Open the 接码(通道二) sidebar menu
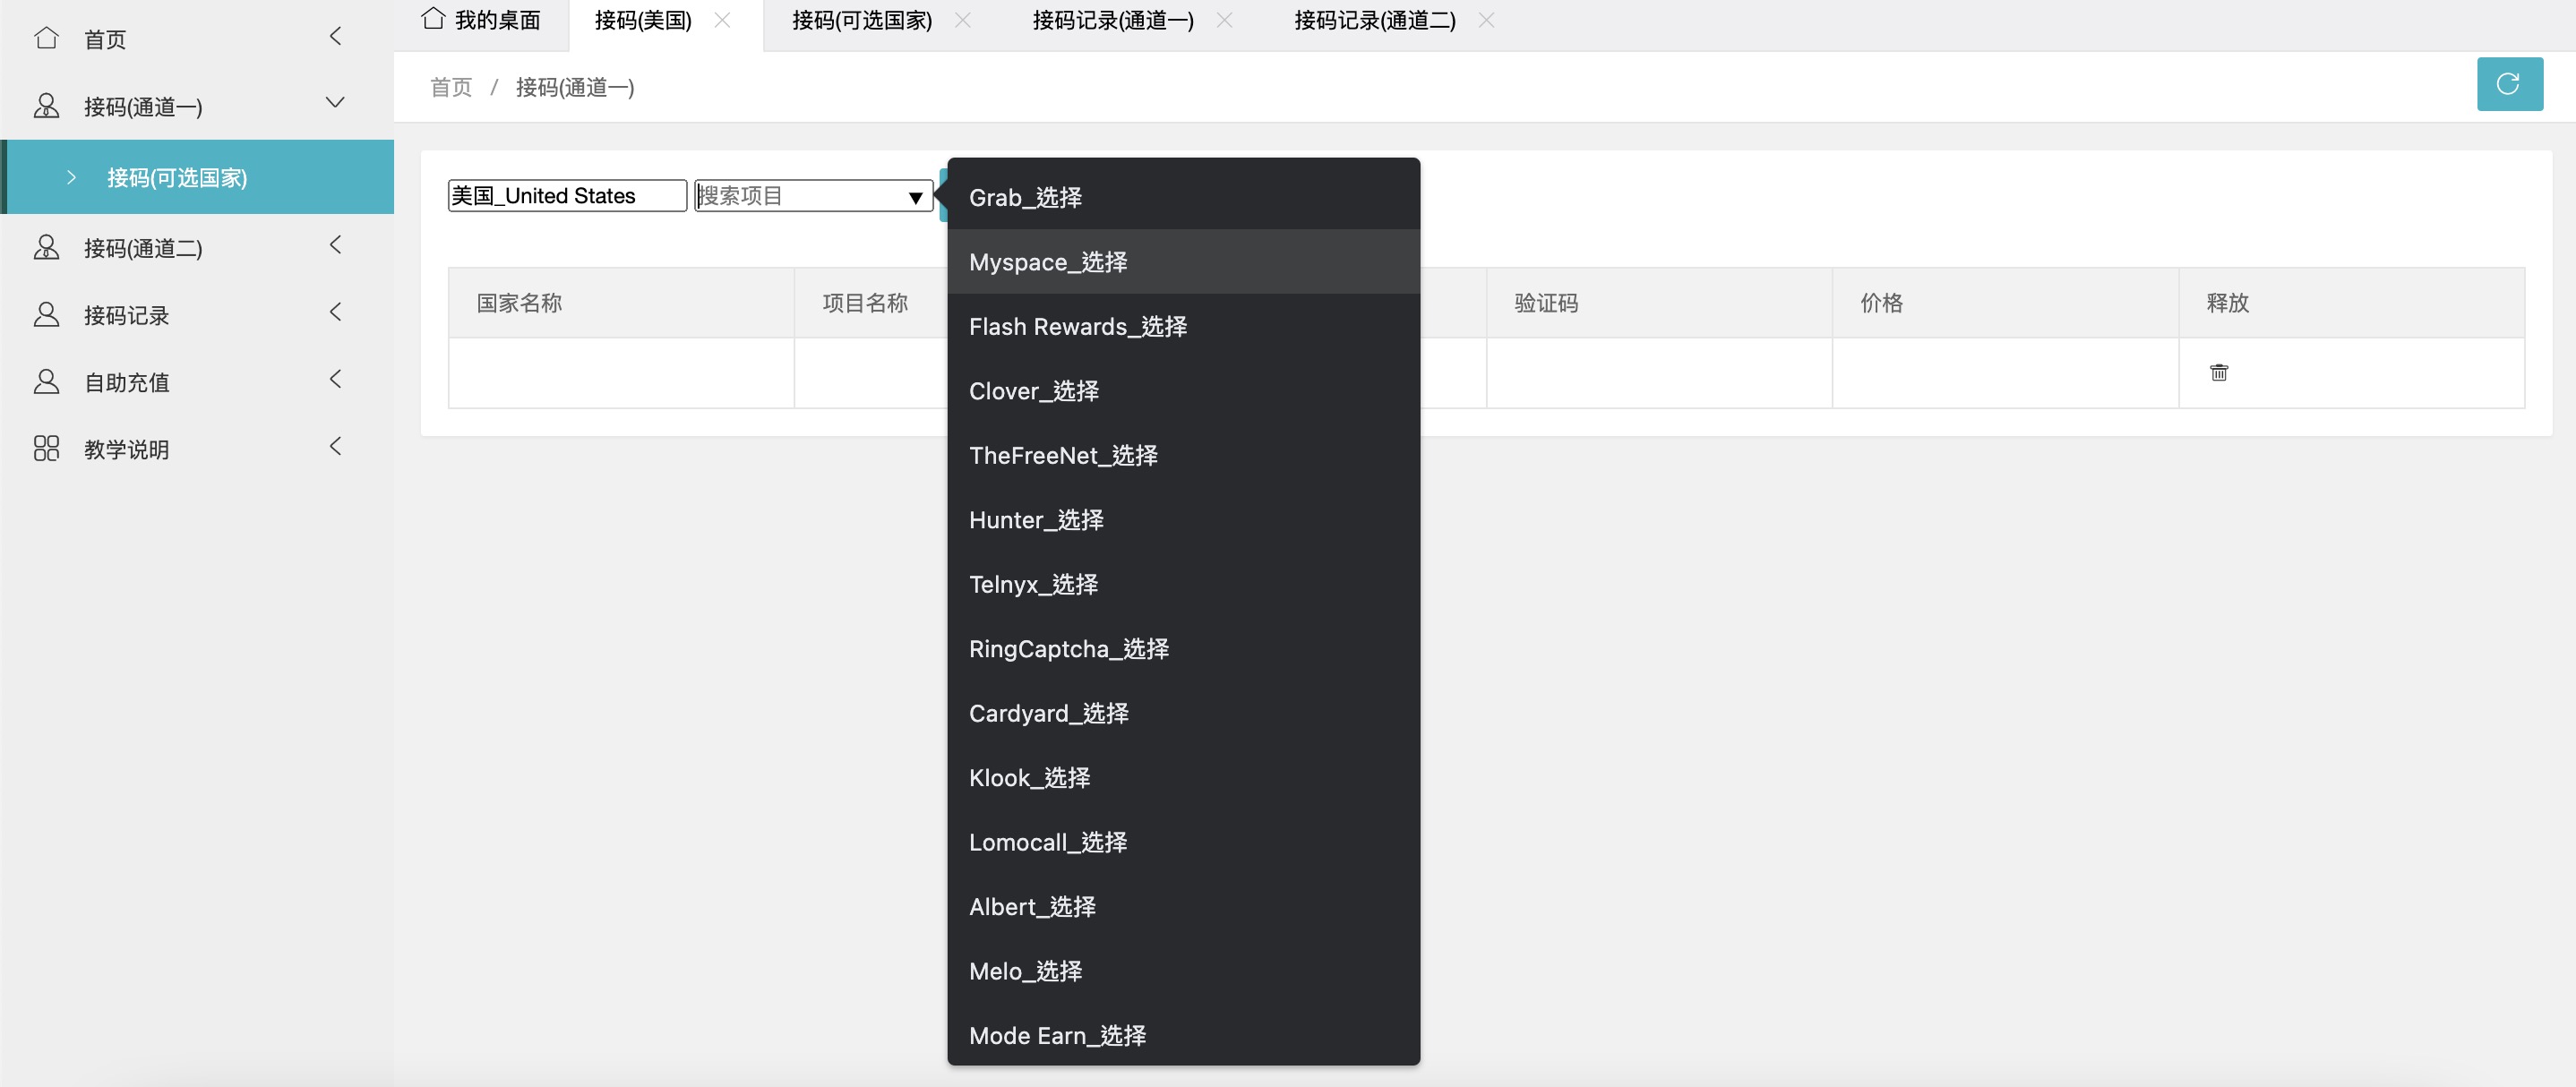The height and width of the screenshot is (1087, 2576). (x=197, y=247)
